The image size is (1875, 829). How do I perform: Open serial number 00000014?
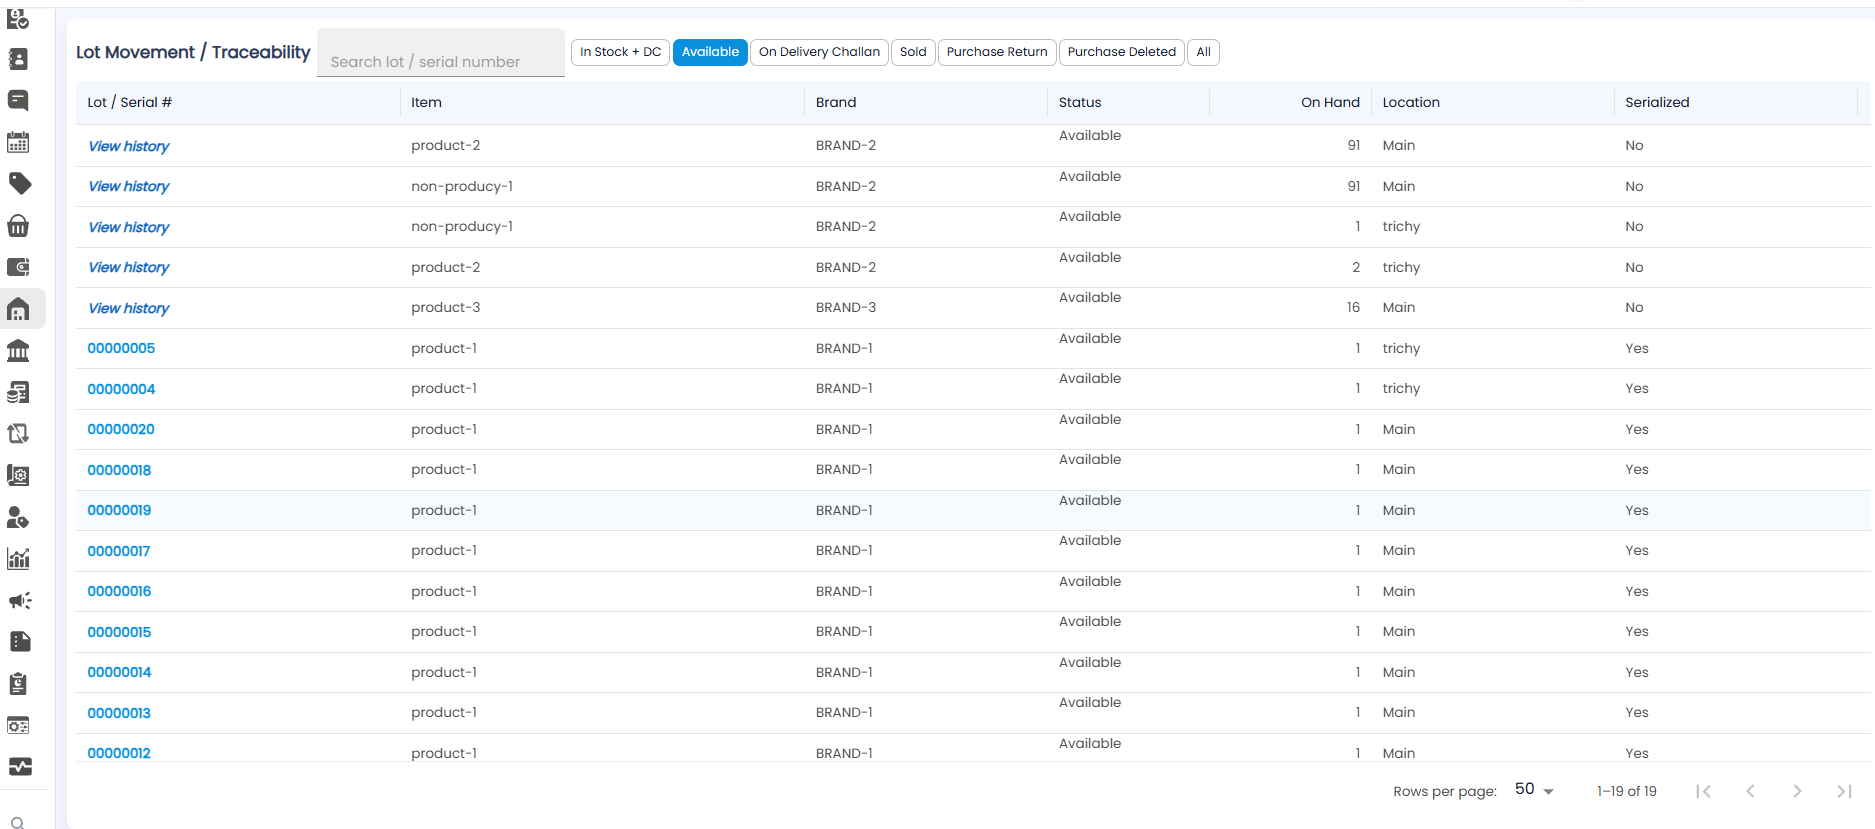coord(119,672)
